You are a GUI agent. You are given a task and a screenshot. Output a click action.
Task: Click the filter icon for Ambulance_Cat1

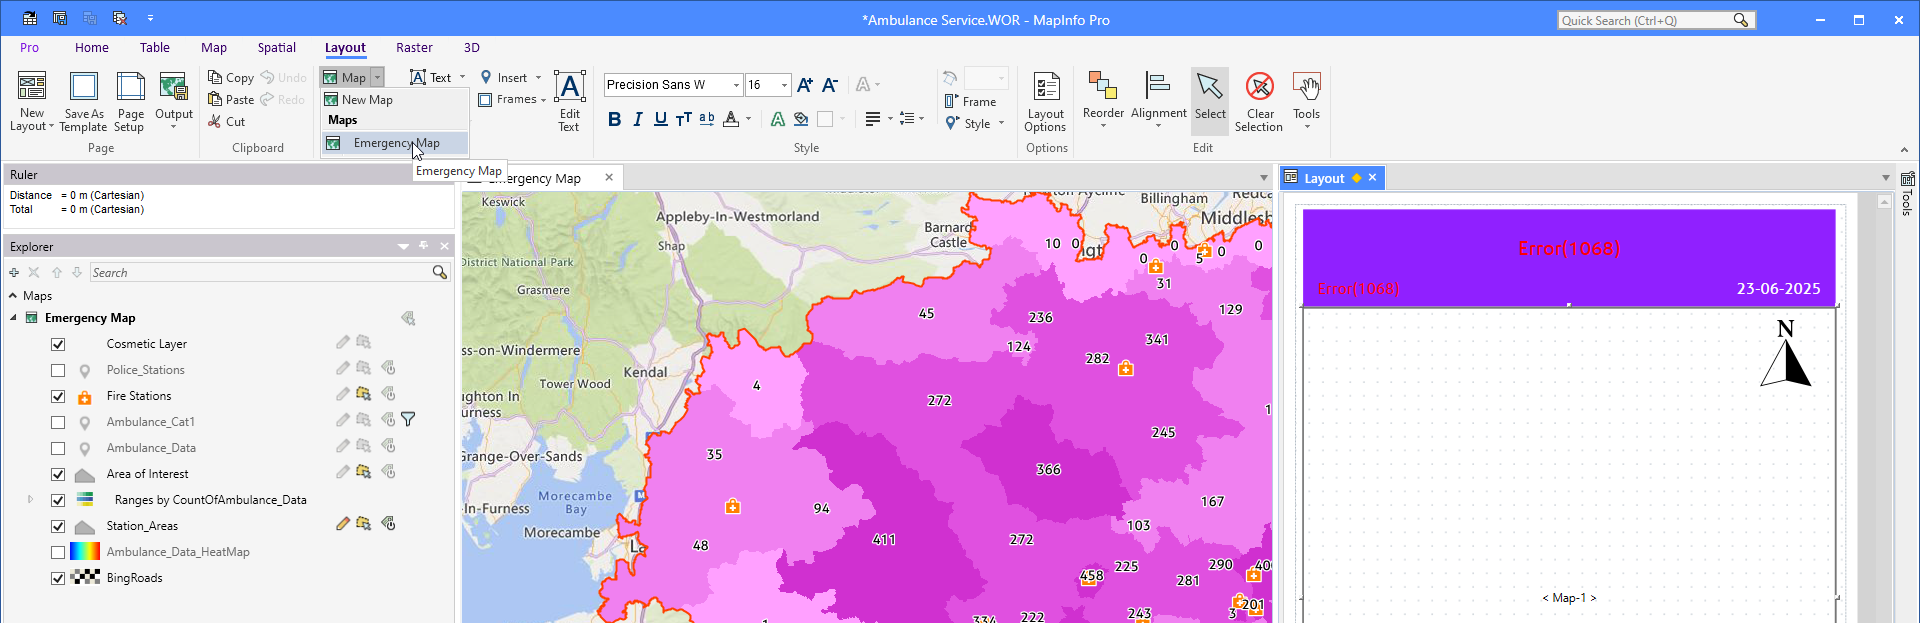(408, 420)
